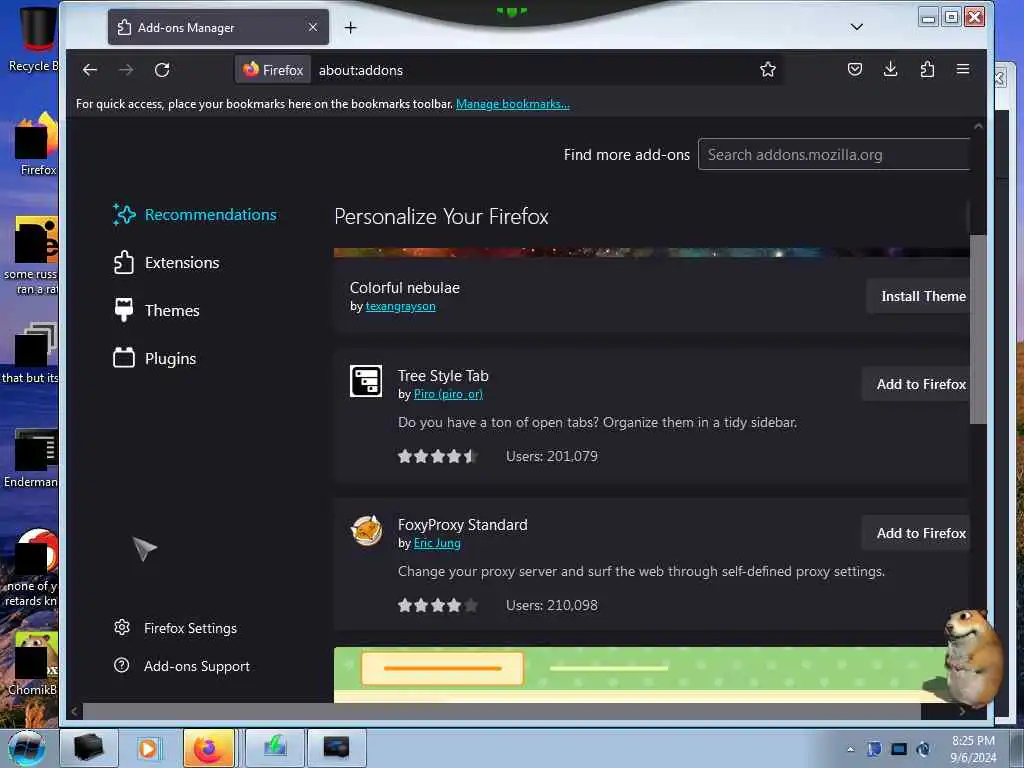Show hidden system tray icons arrow
Screen dimensions: 1024x768
pyautogui.click(x=850, y=749)
